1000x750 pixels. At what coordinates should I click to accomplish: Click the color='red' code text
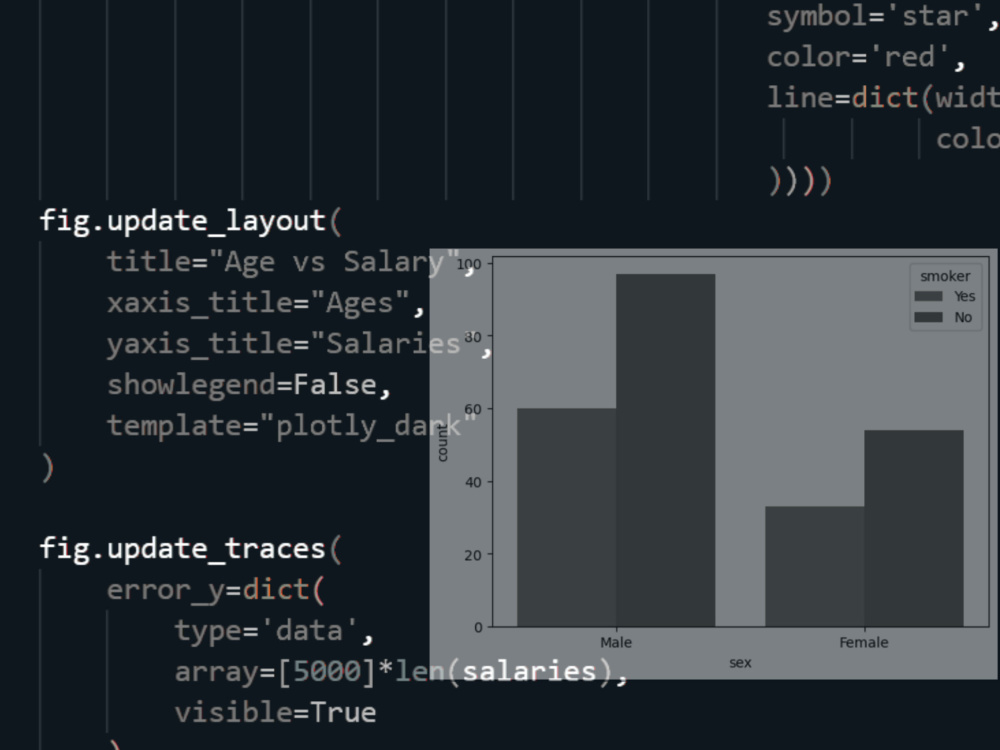click(867, 57)
